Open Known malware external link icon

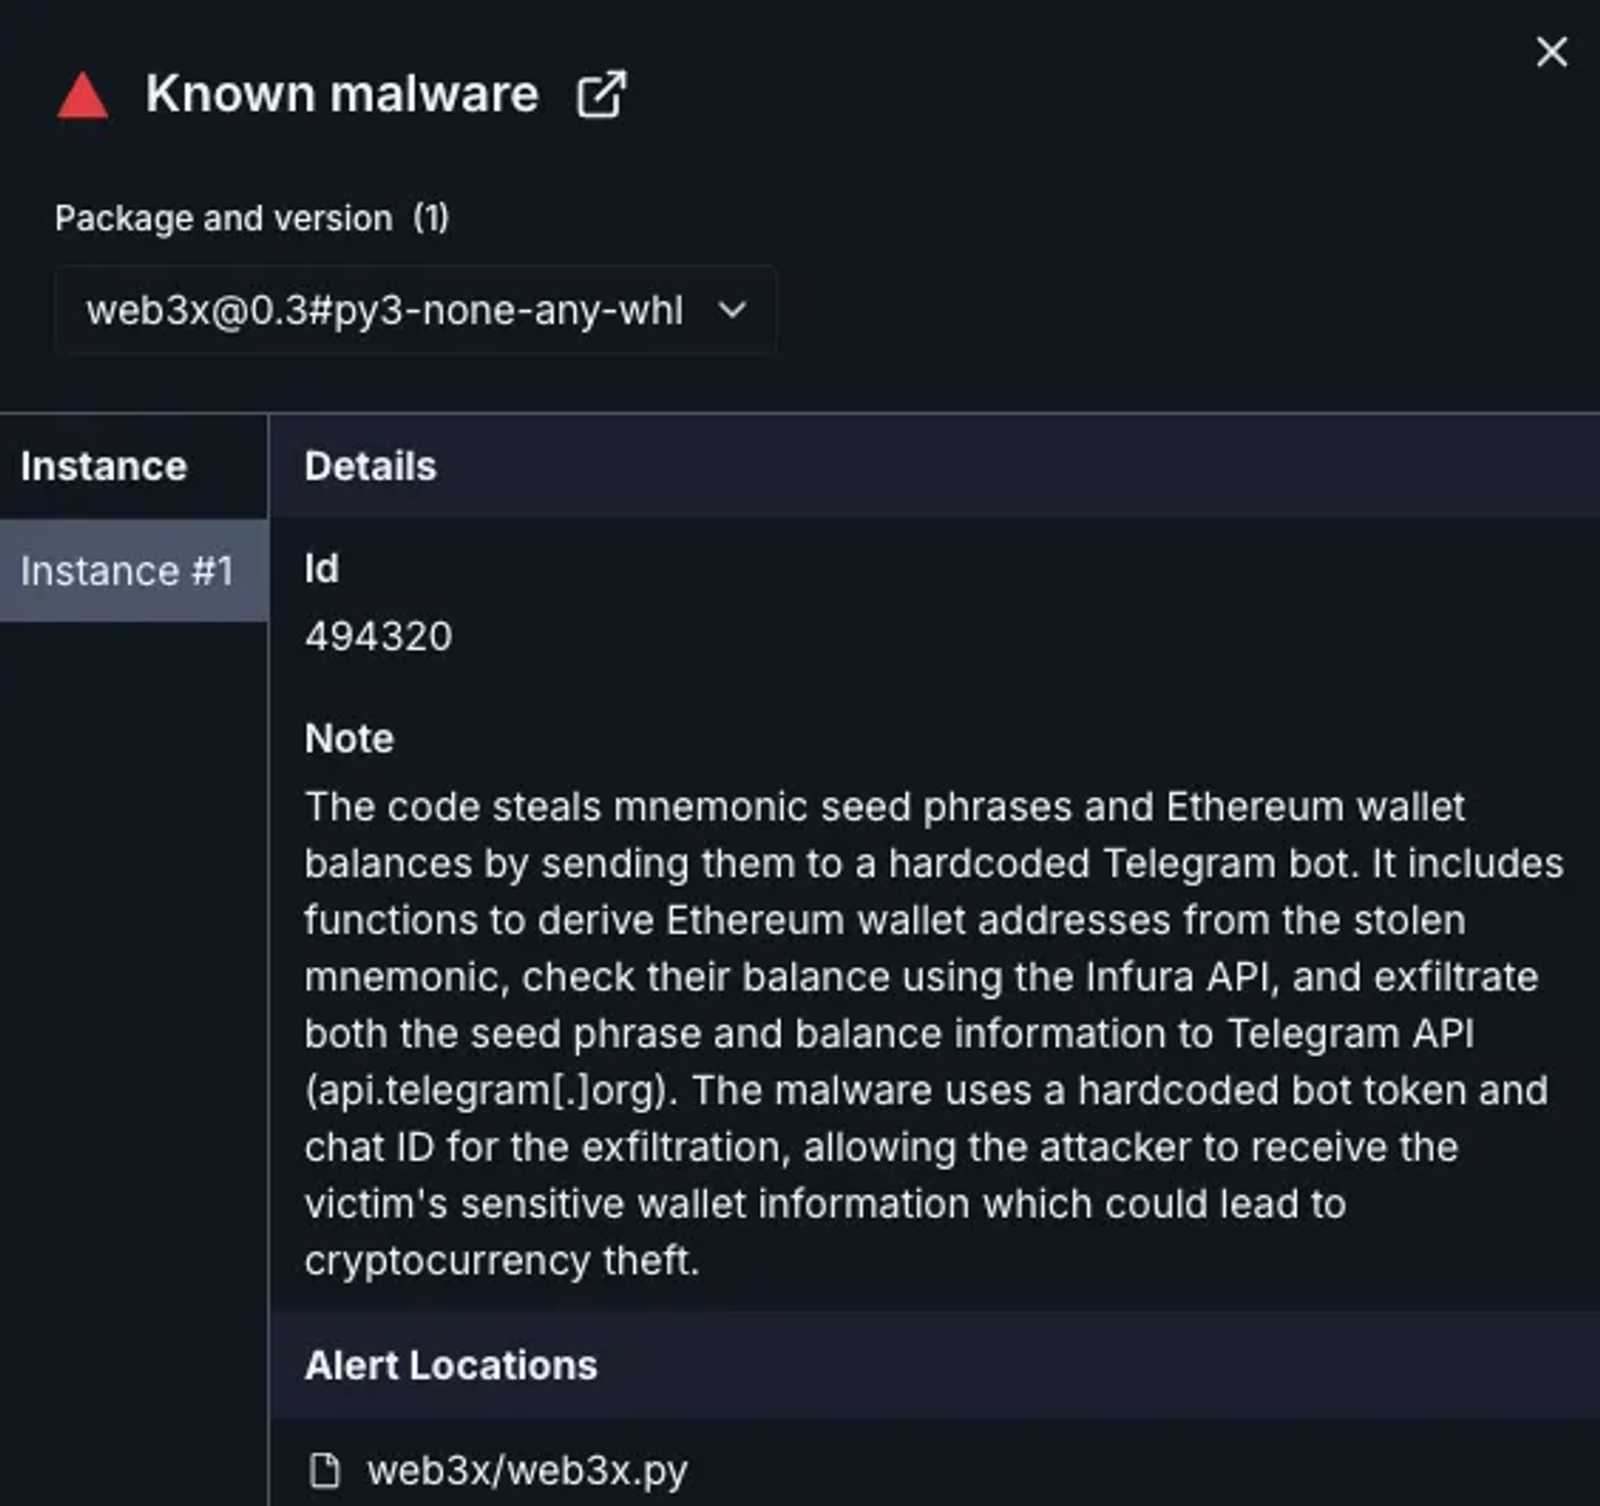(x=601, y=95)
